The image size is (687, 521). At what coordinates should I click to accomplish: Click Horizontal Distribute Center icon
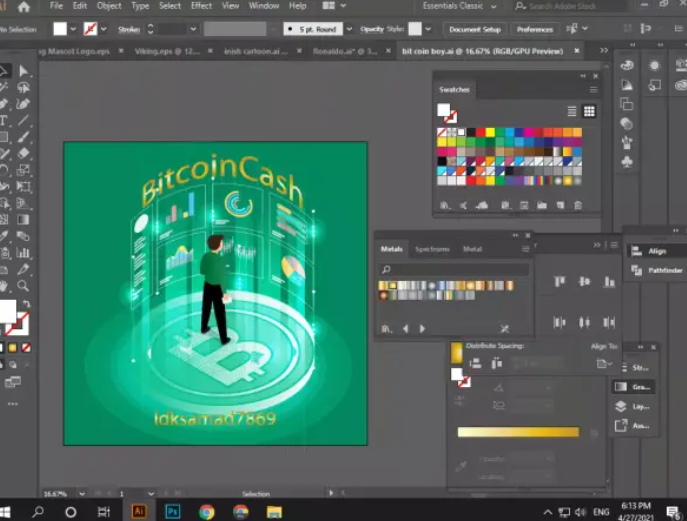584,323
